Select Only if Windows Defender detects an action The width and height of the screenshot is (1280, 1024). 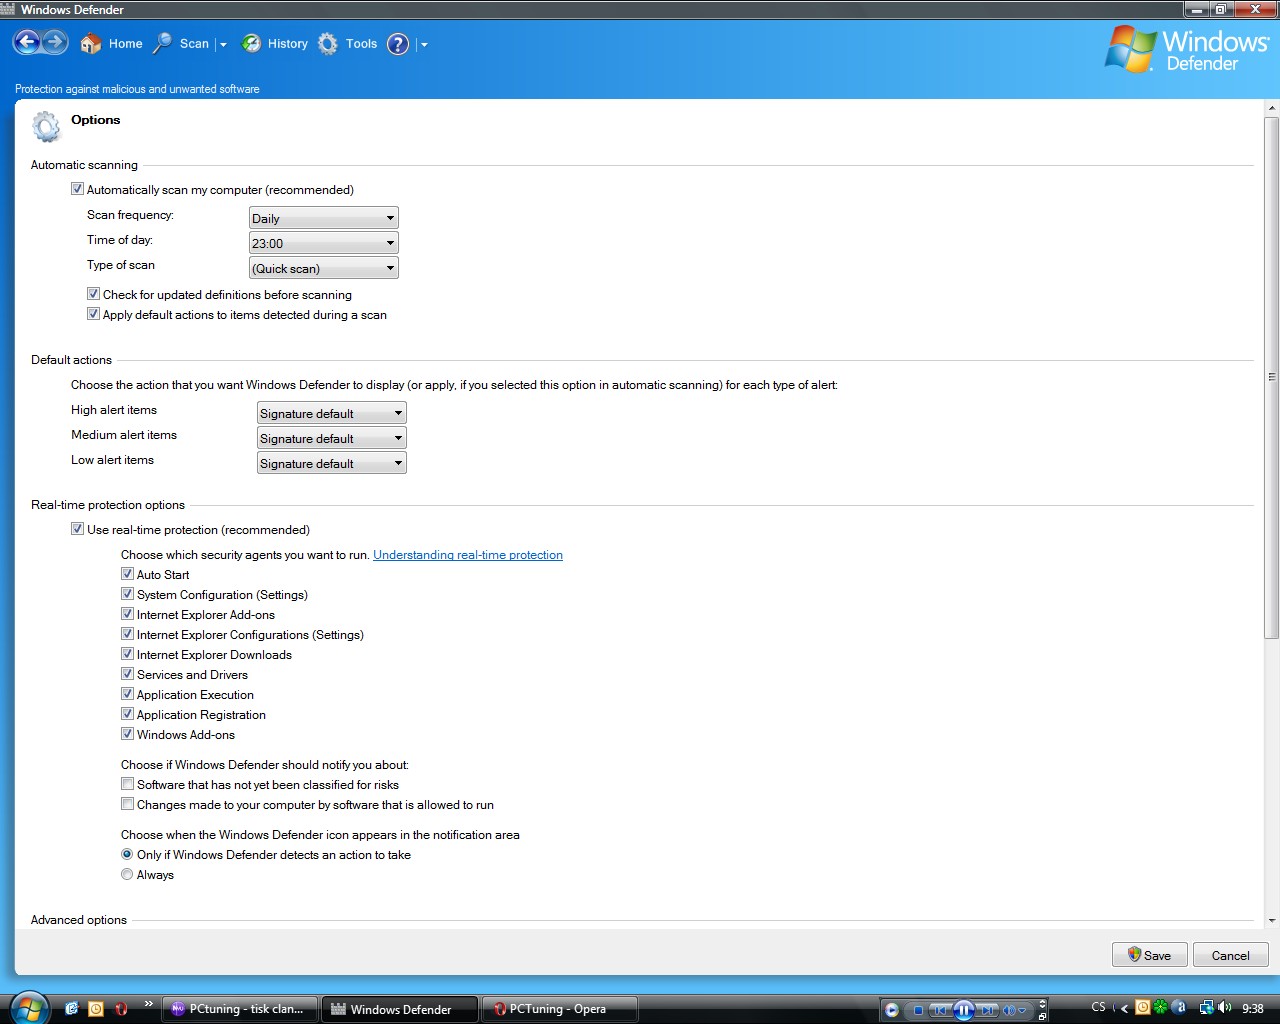[127, 854]
